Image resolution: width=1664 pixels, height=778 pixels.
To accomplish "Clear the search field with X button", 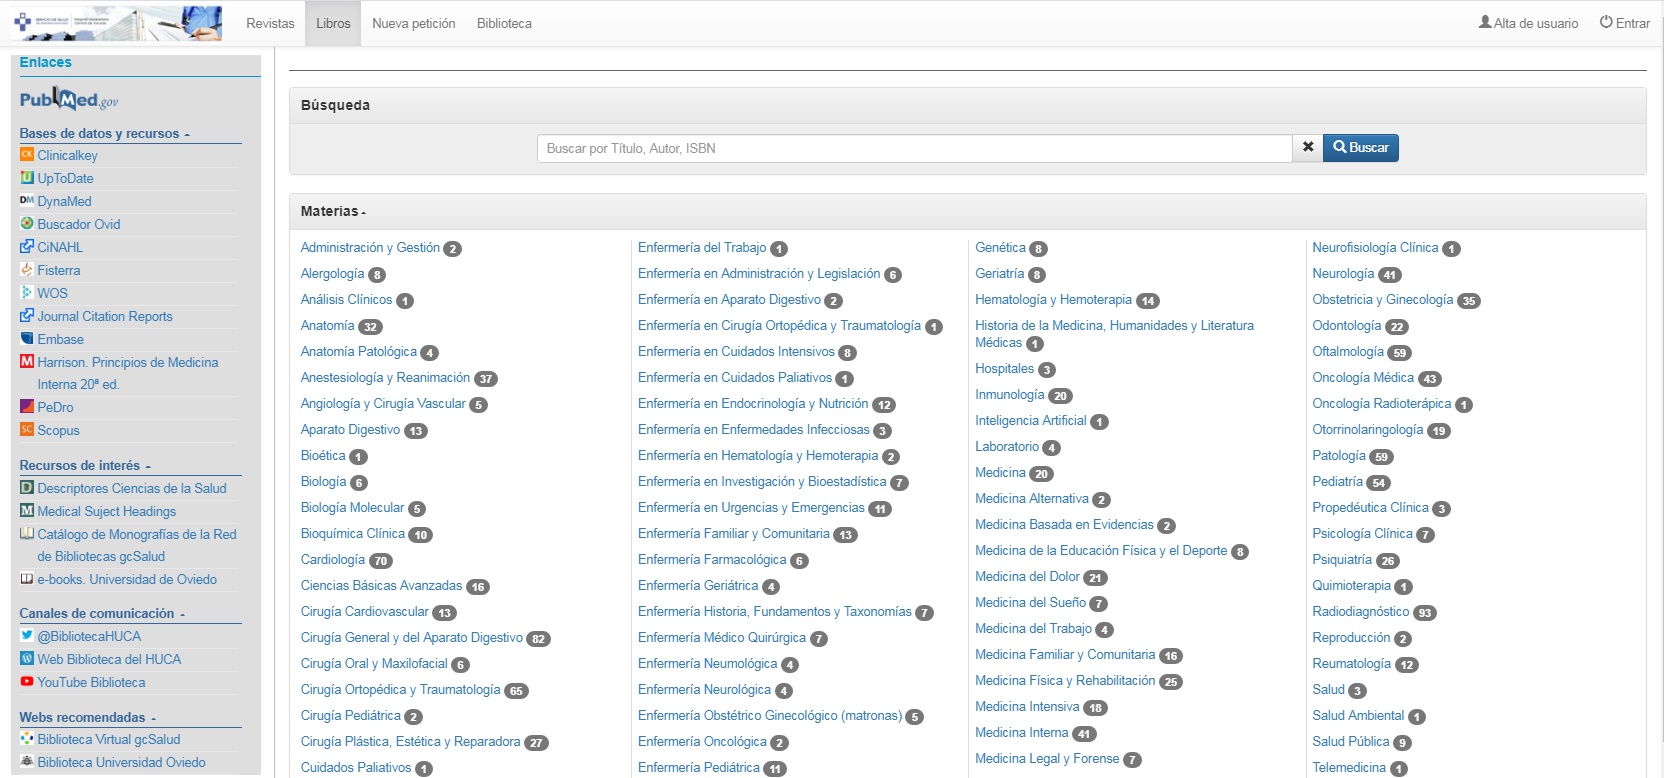I will 1307,148.
